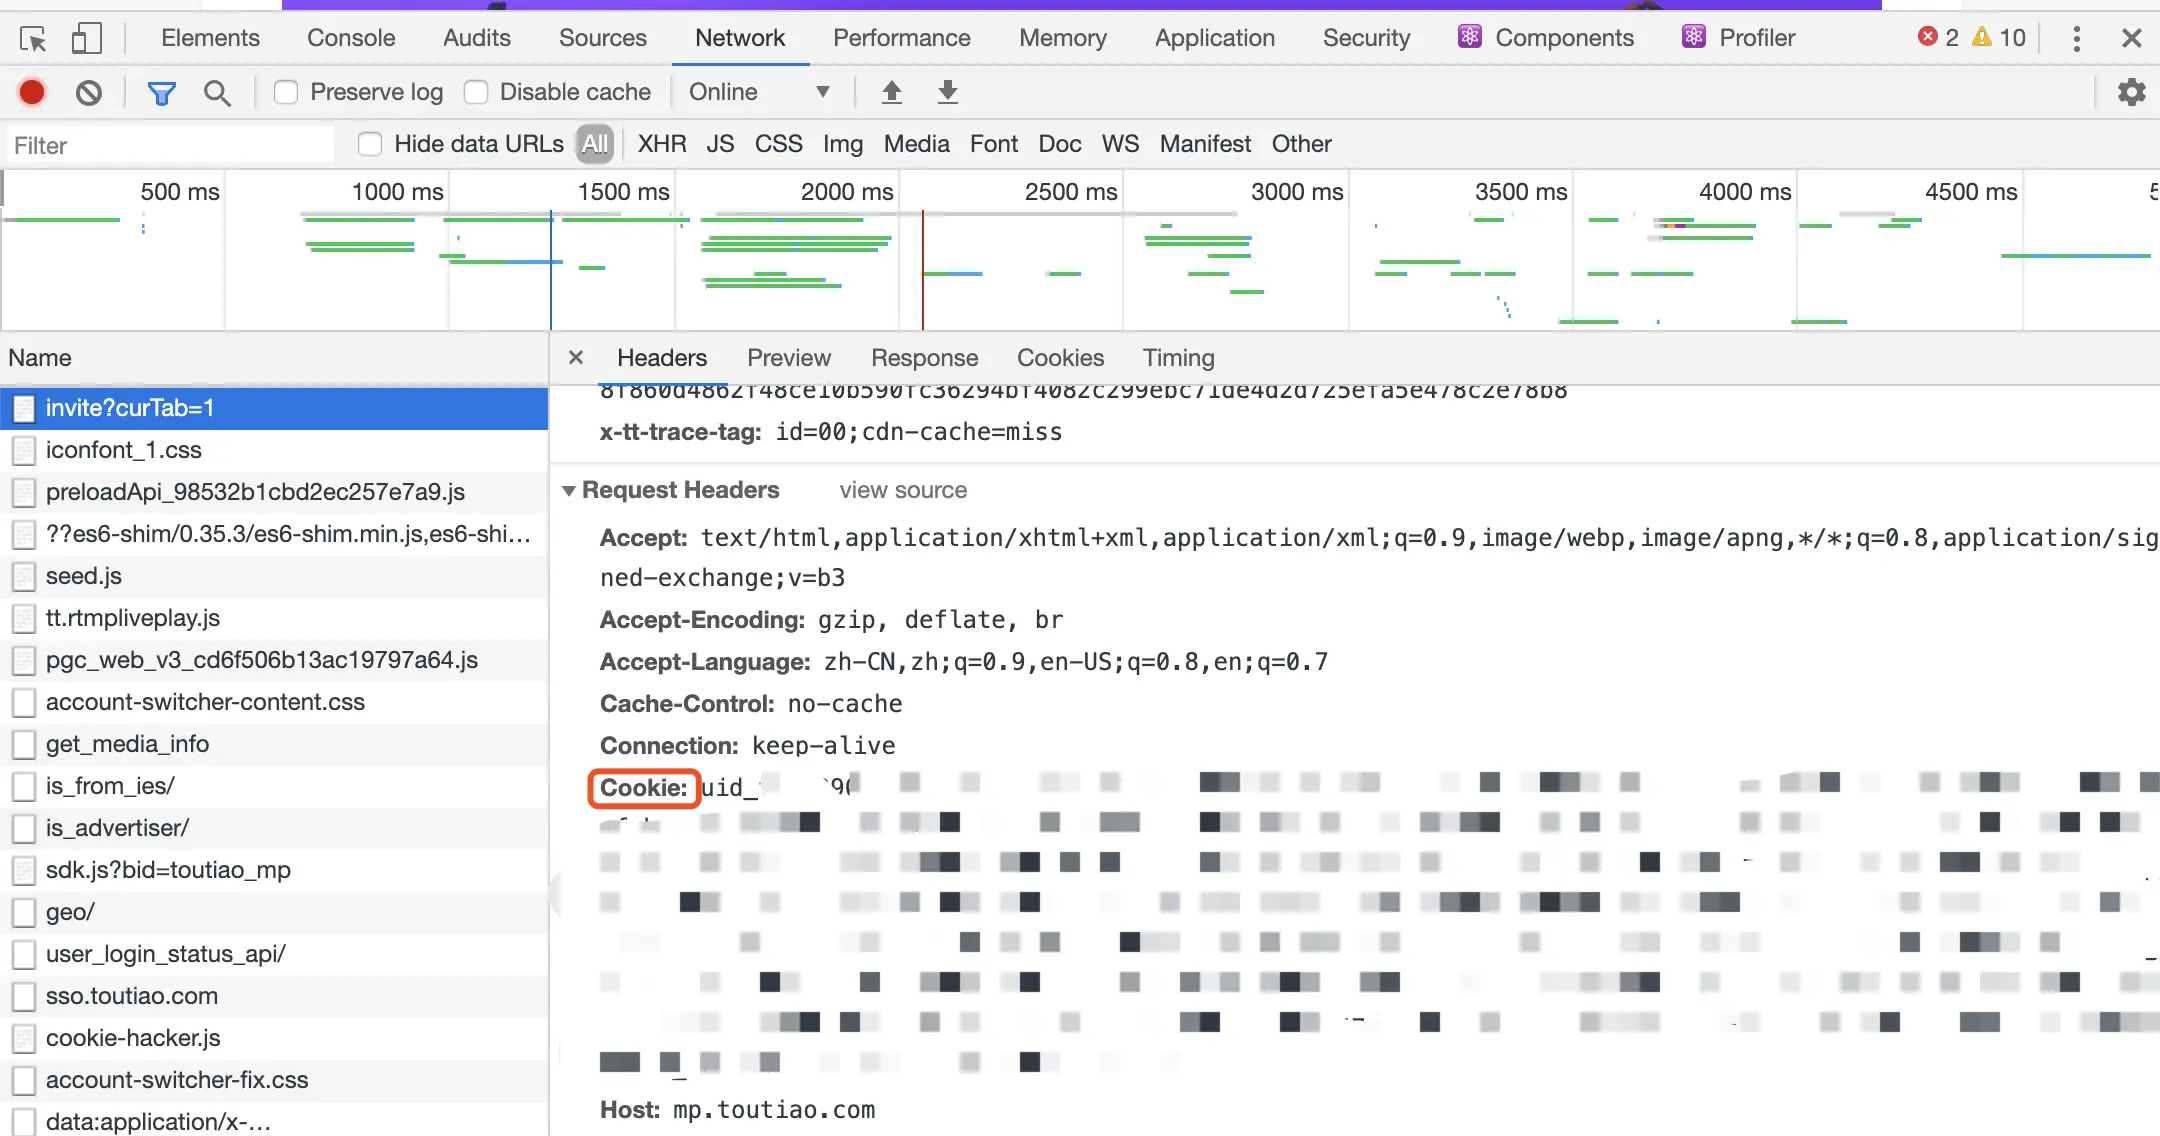
Task: Toggle the filter funnel icon
Action: [x=161, y=93]
